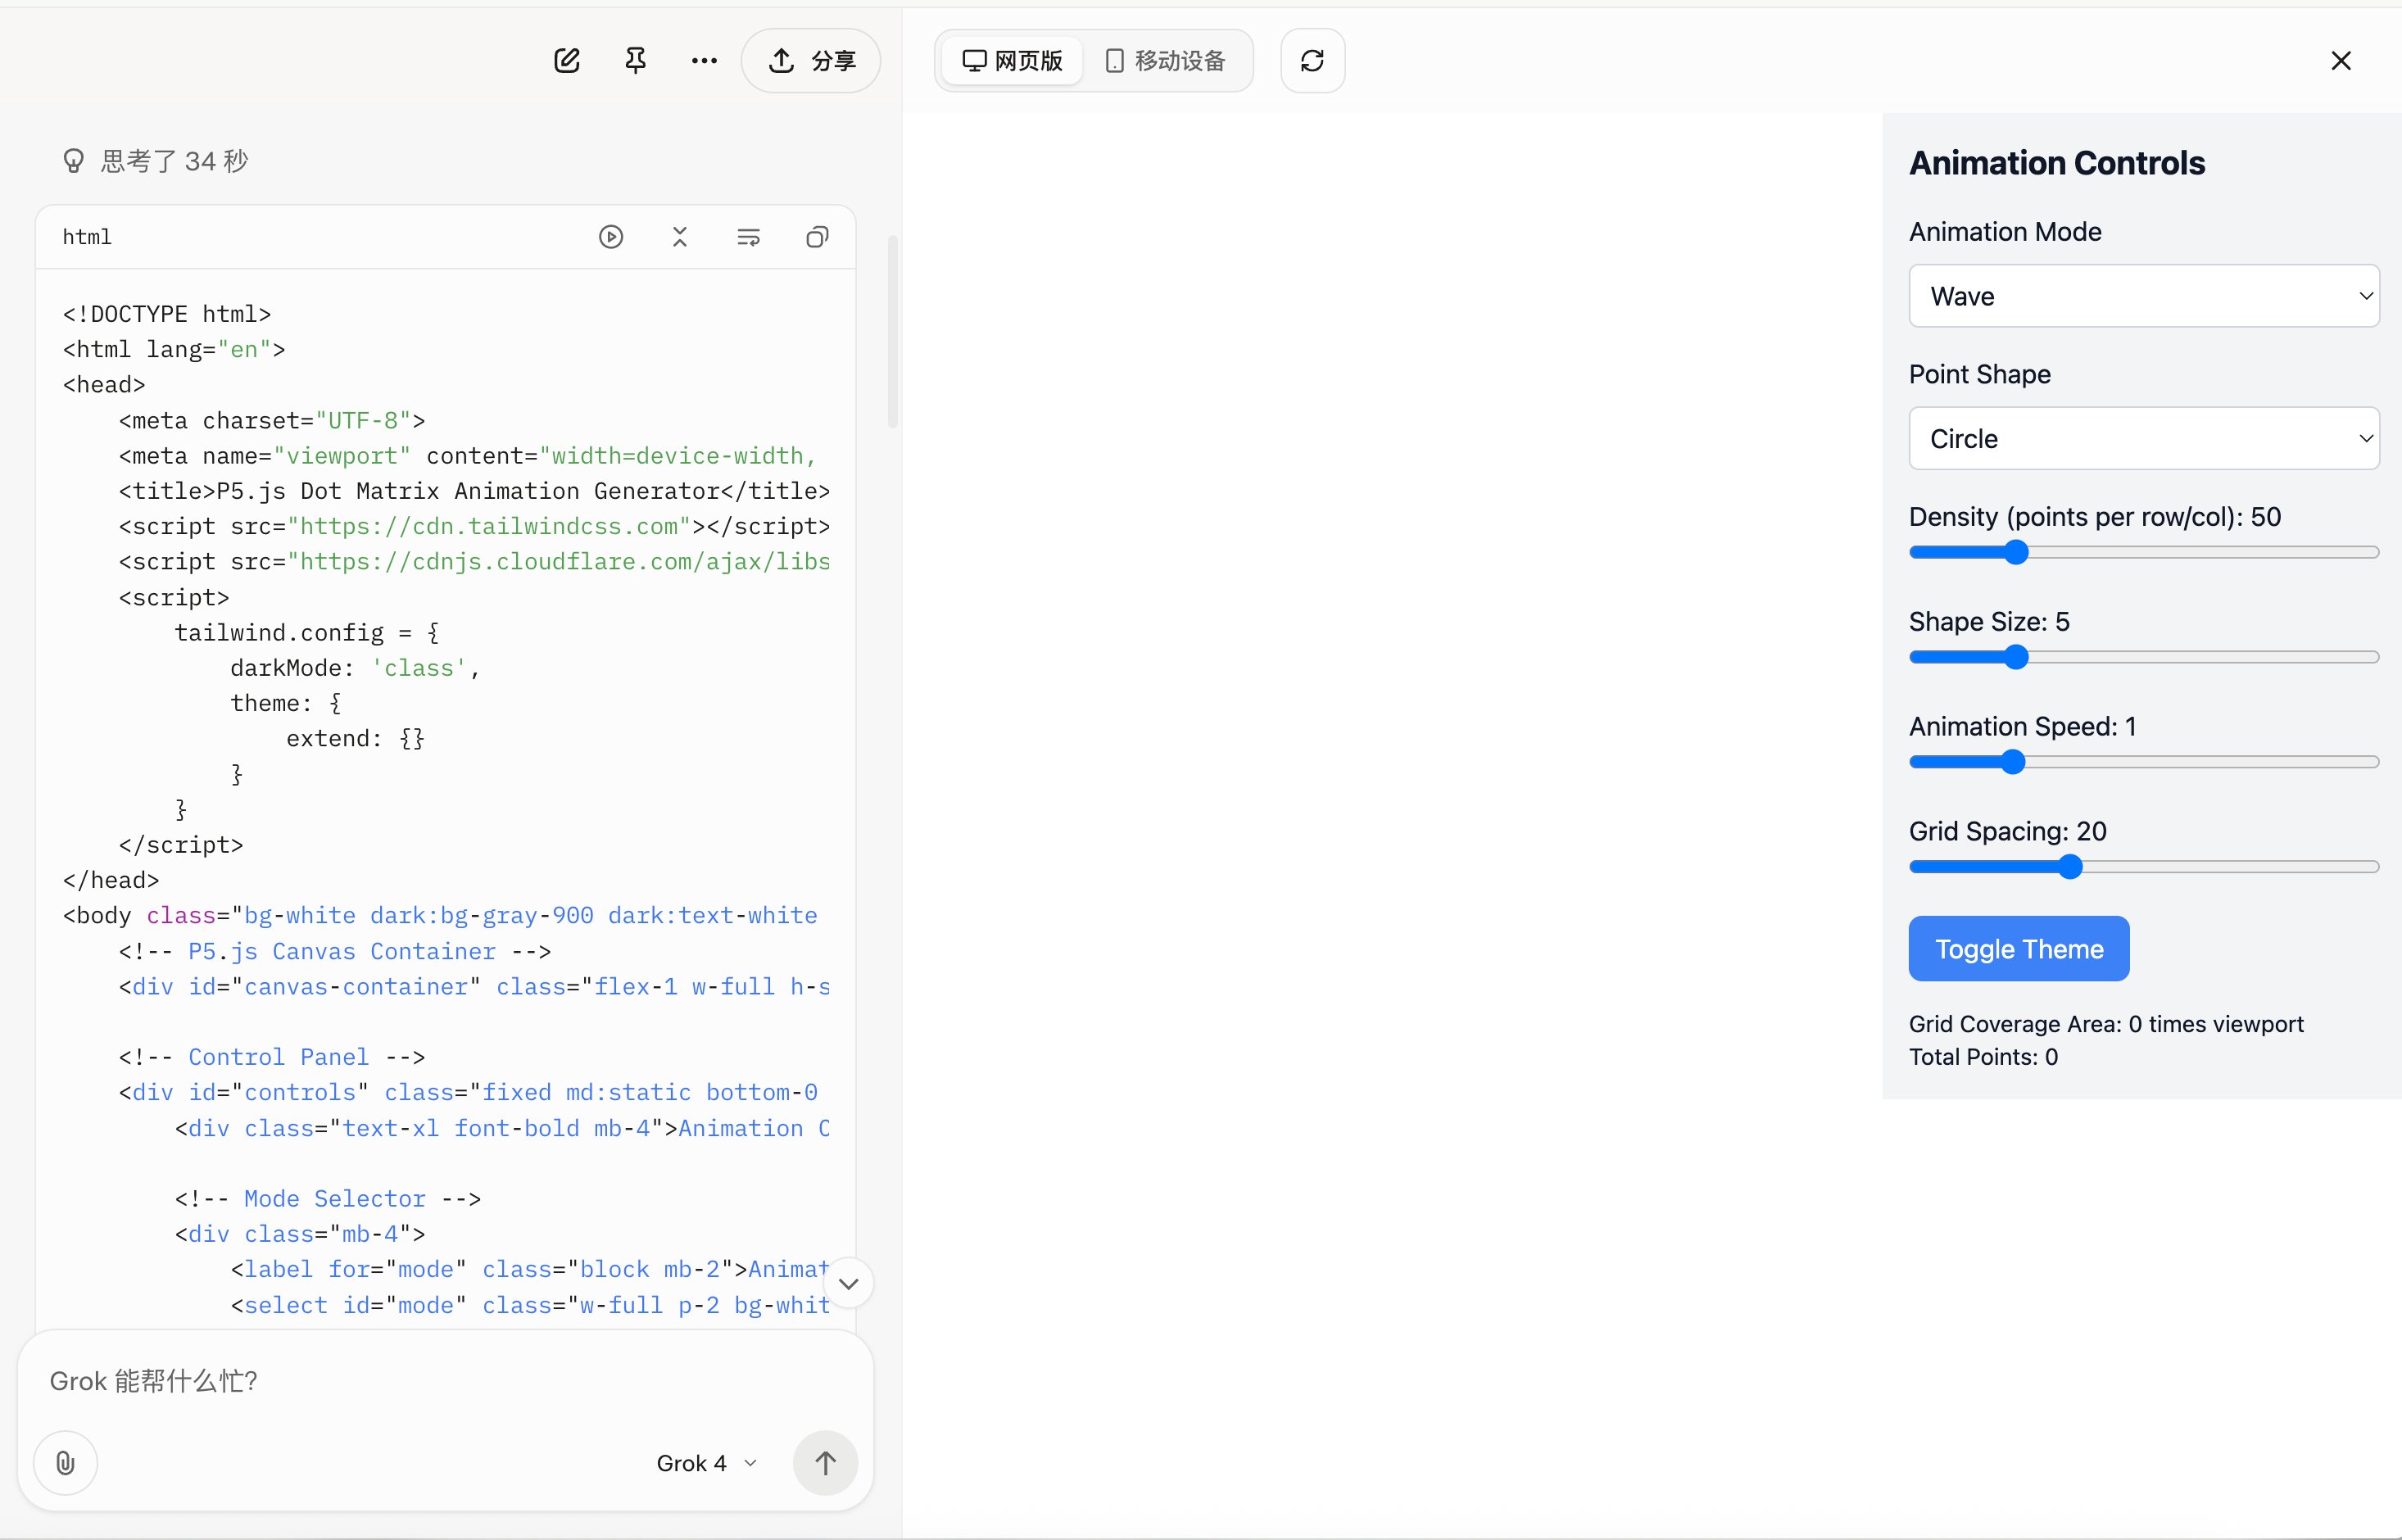Open the Grok 4 model selector
The width and height of the screenshot is (2402, 1540).
(706, 1463)
